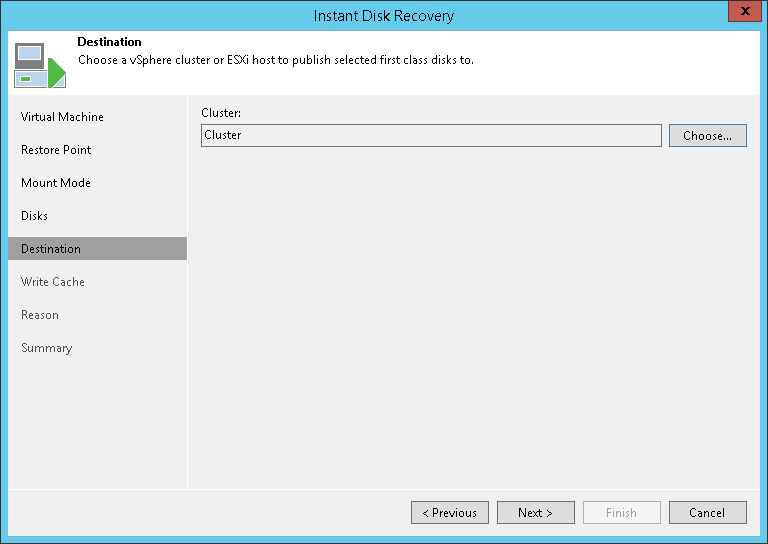Go back with the Previous button
Screen dimensions: 768x544
click(450, 513)
